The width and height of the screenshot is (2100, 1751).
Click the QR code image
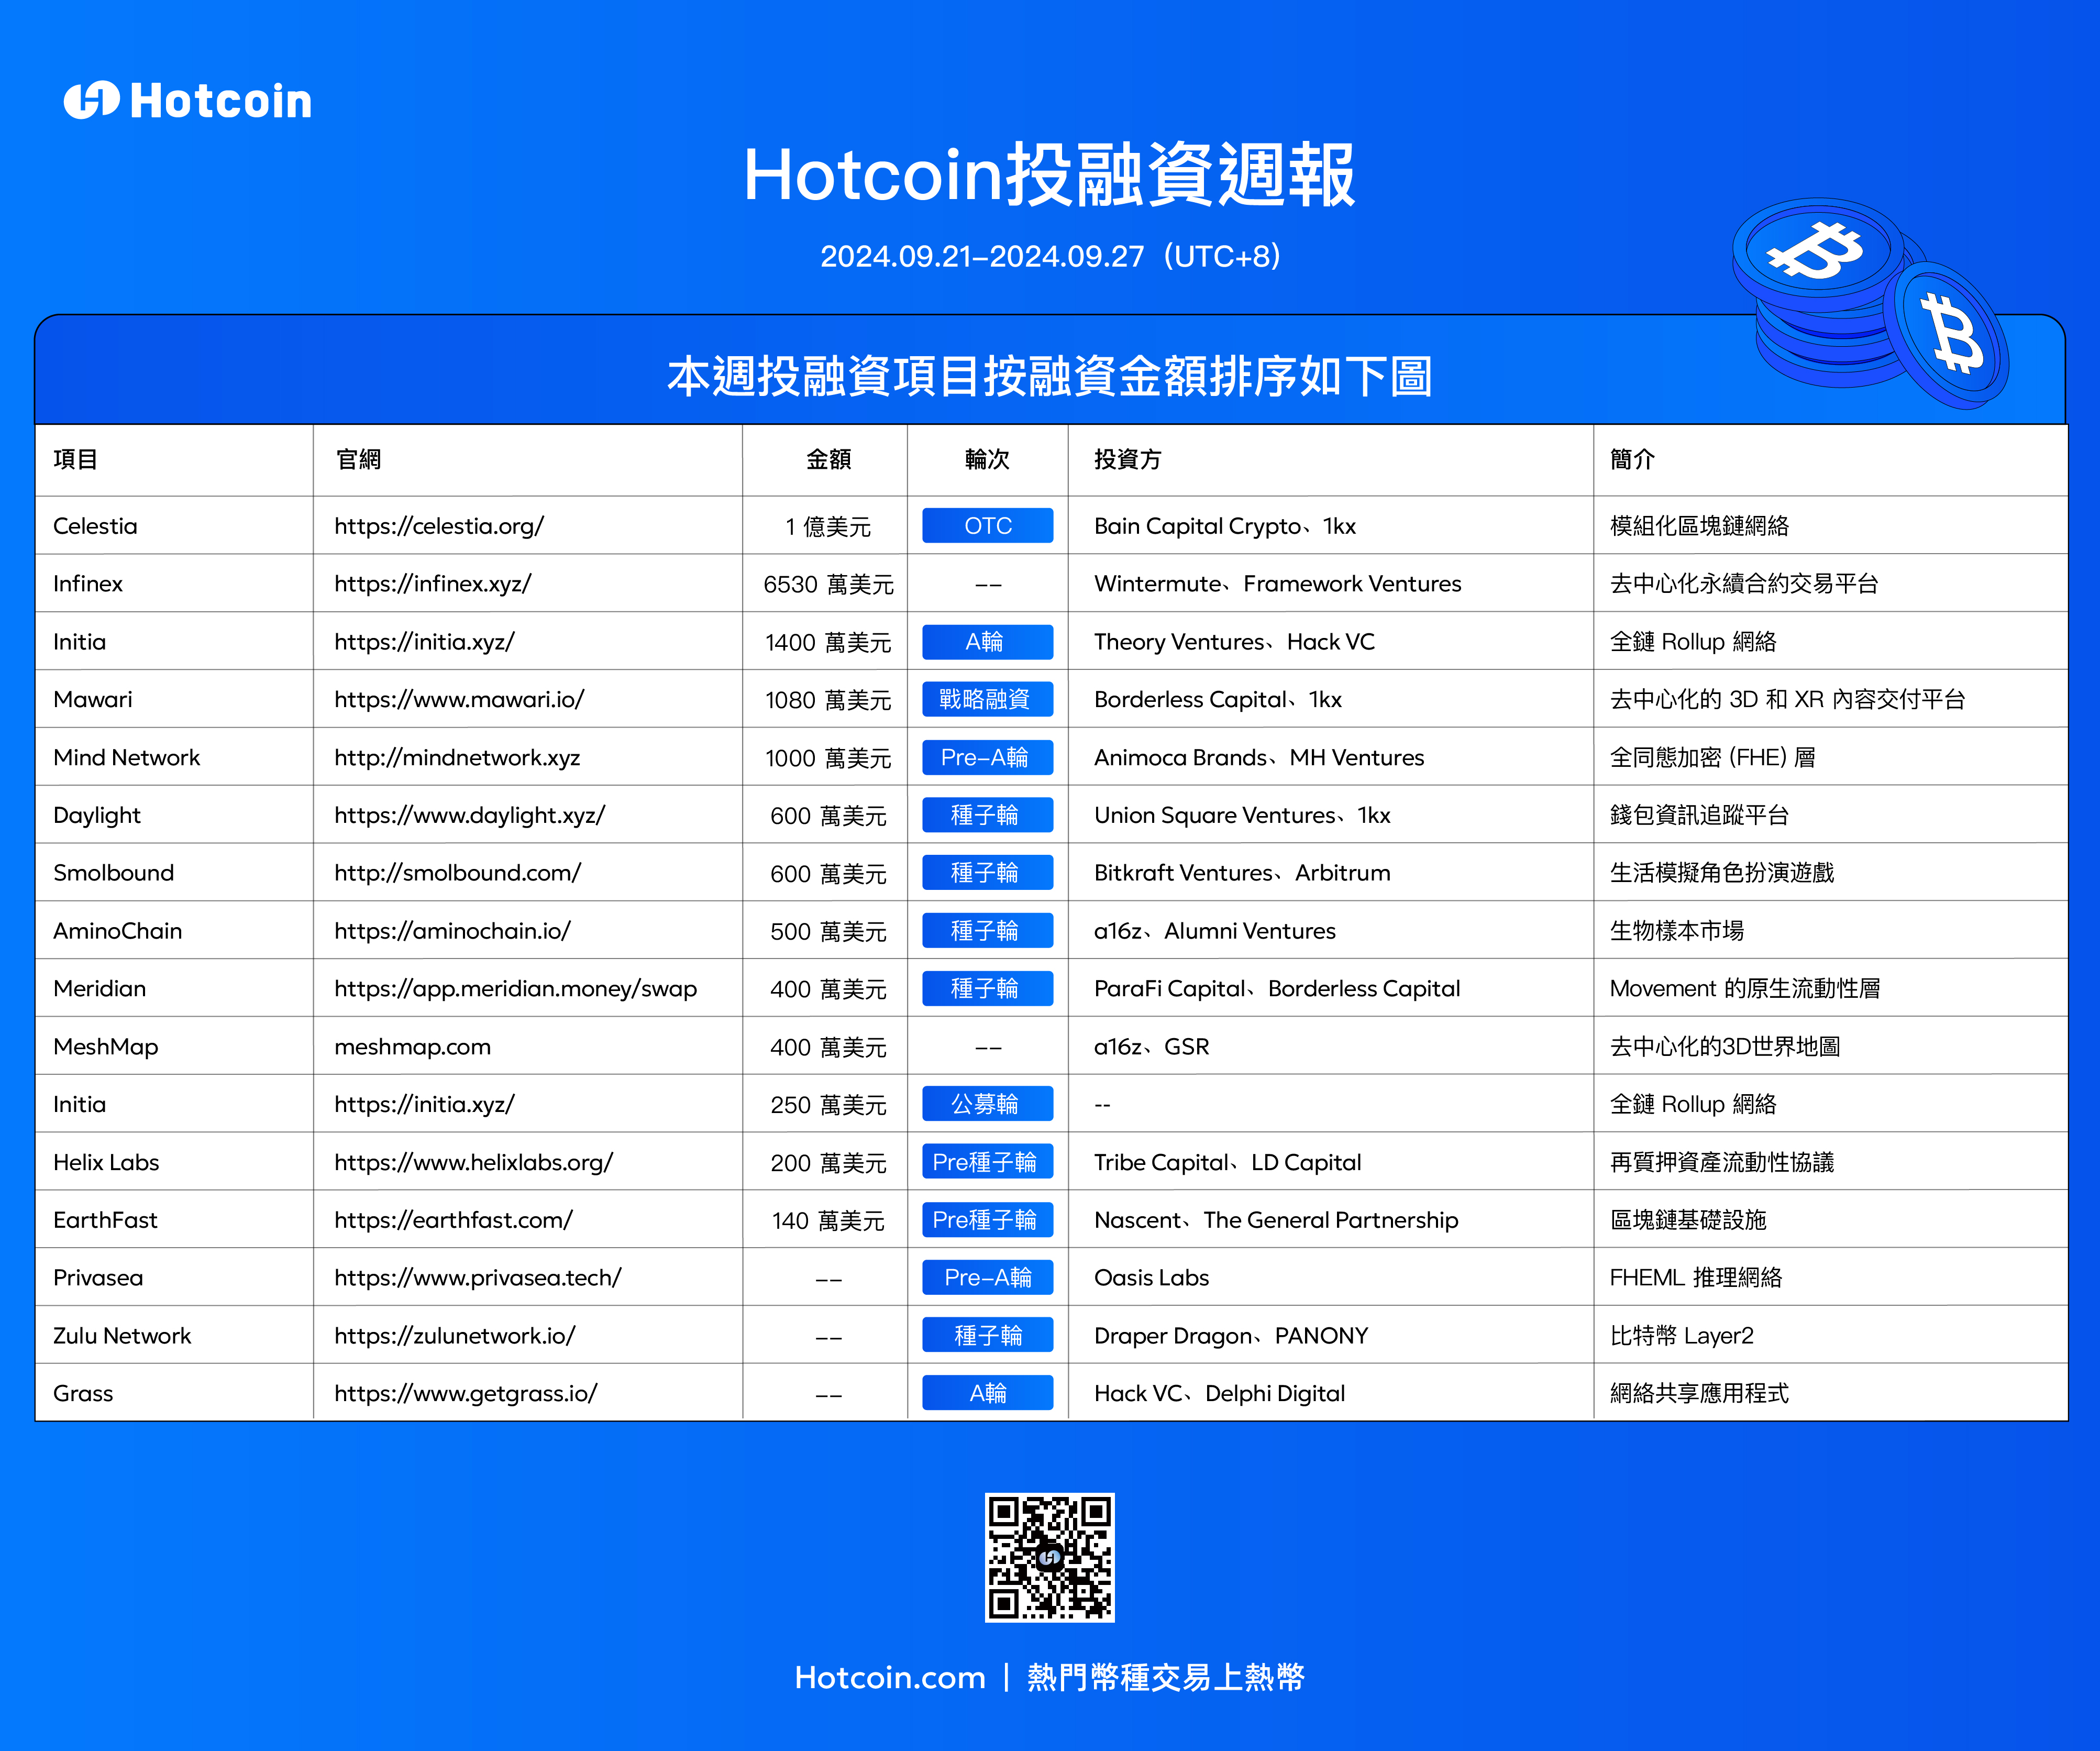(x=1049, y=1557)
